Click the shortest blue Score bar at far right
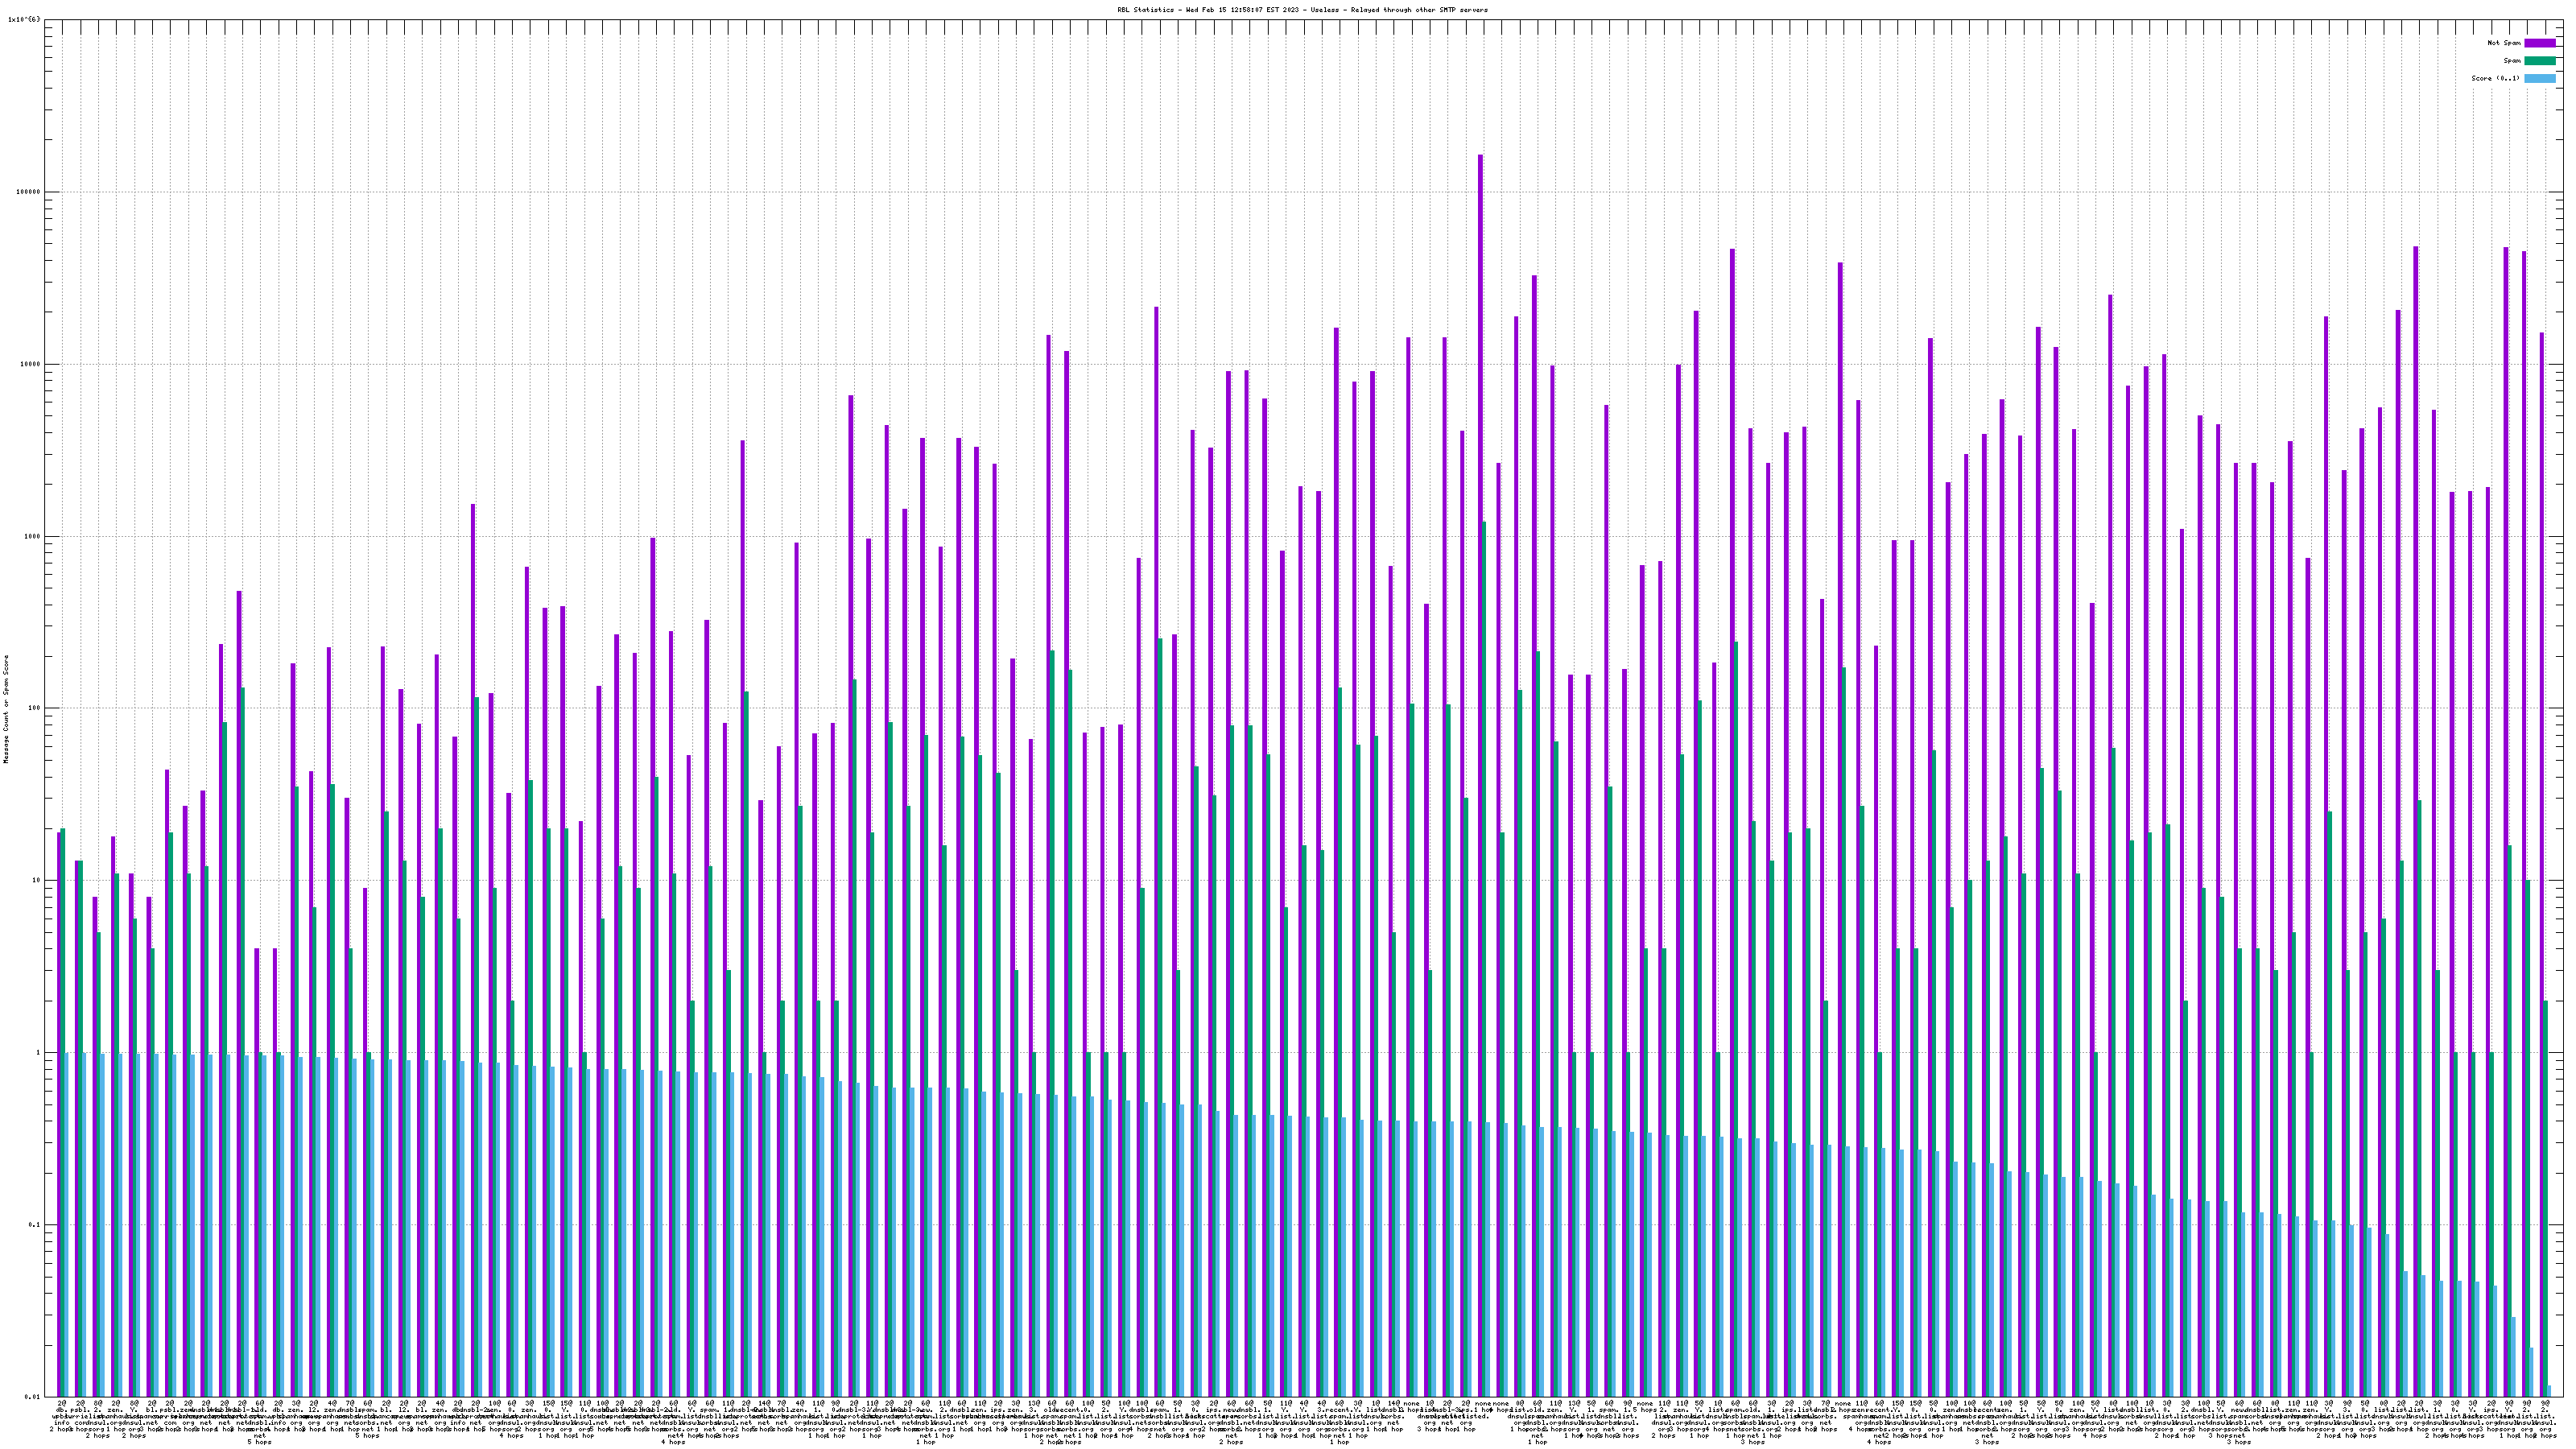Screen dimensions: 2576x1449 tap(2550, 1391)
